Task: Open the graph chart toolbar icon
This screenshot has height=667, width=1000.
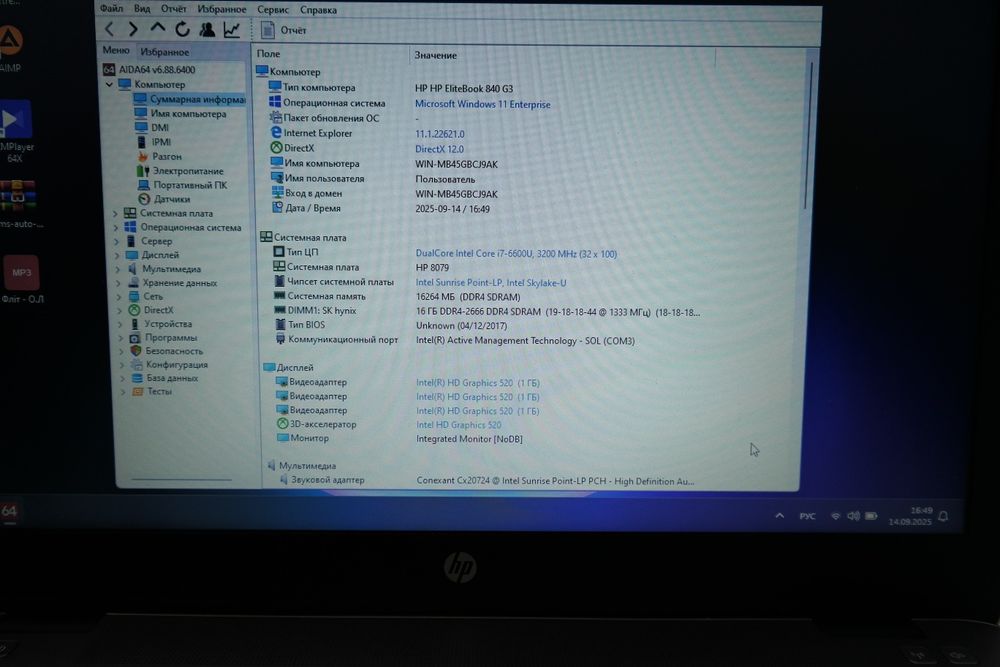Action: click(x=232, y=29)
